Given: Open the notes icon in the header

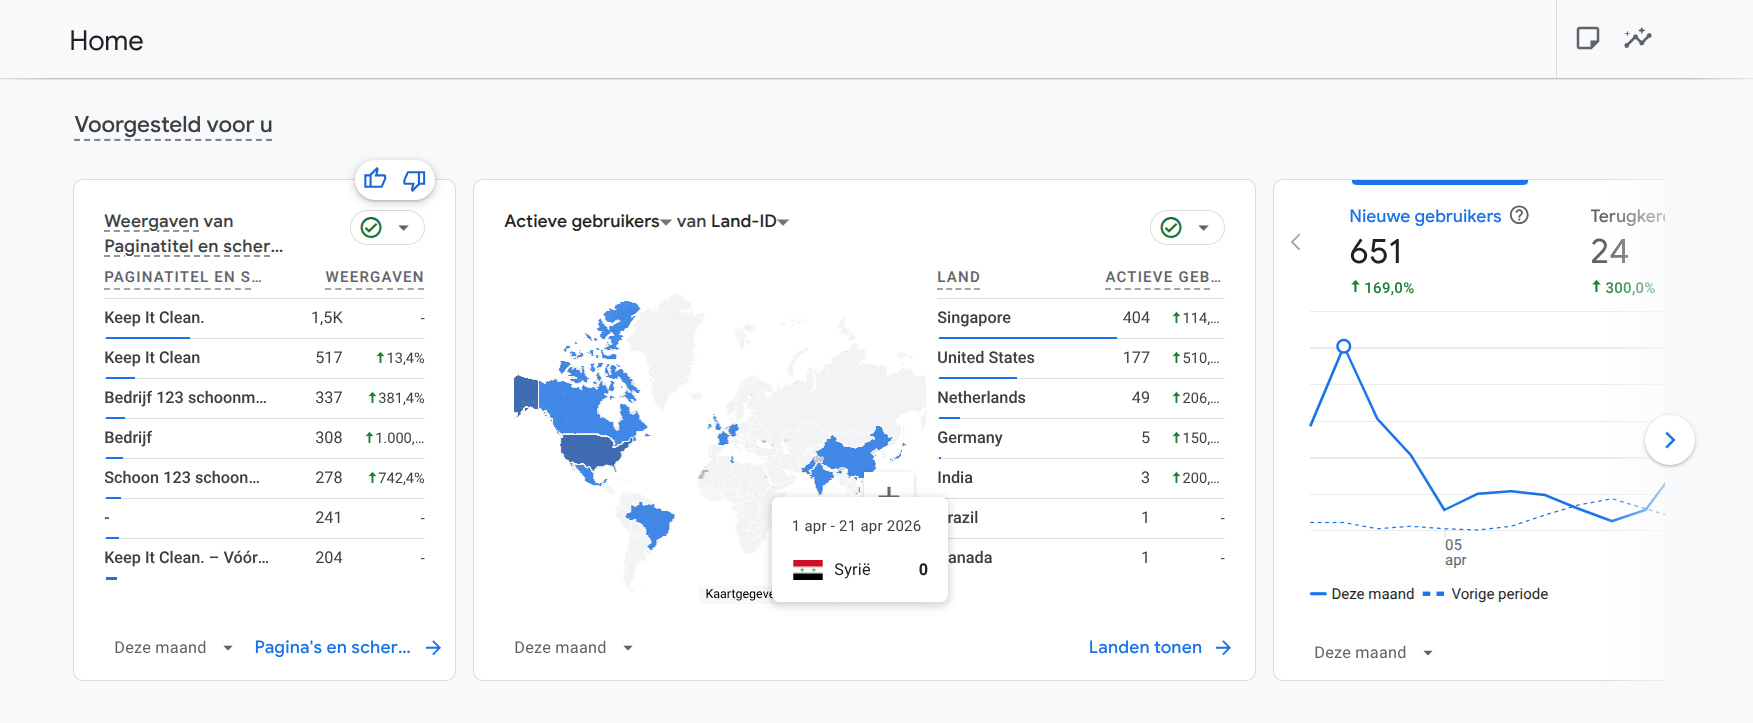Looking at the screenshot, I should pyautogui.click(x=1587, y=39).
